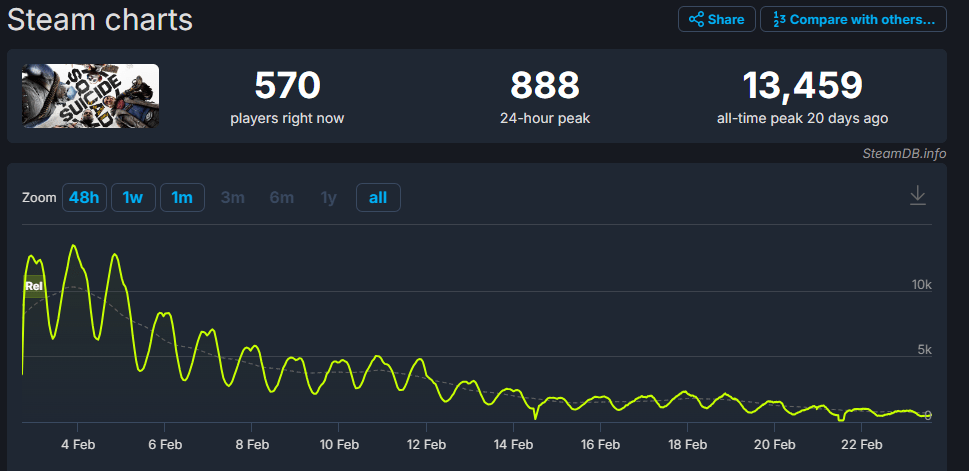Click the Rel release marker on chart
969x471 pixels.
[33, 286]
